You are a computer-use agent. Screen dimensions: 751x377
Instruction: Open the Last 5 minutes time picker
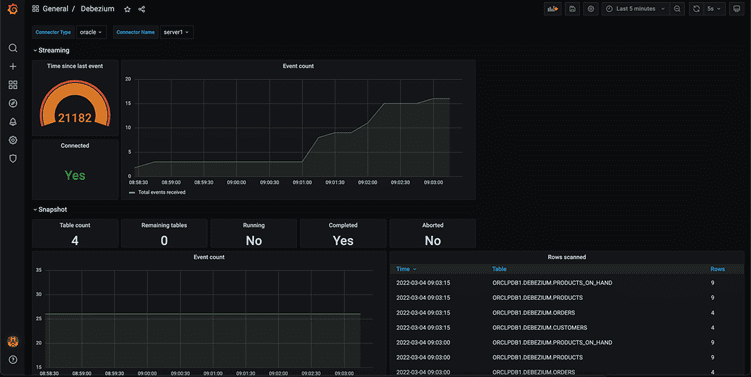tap(636, 9)
